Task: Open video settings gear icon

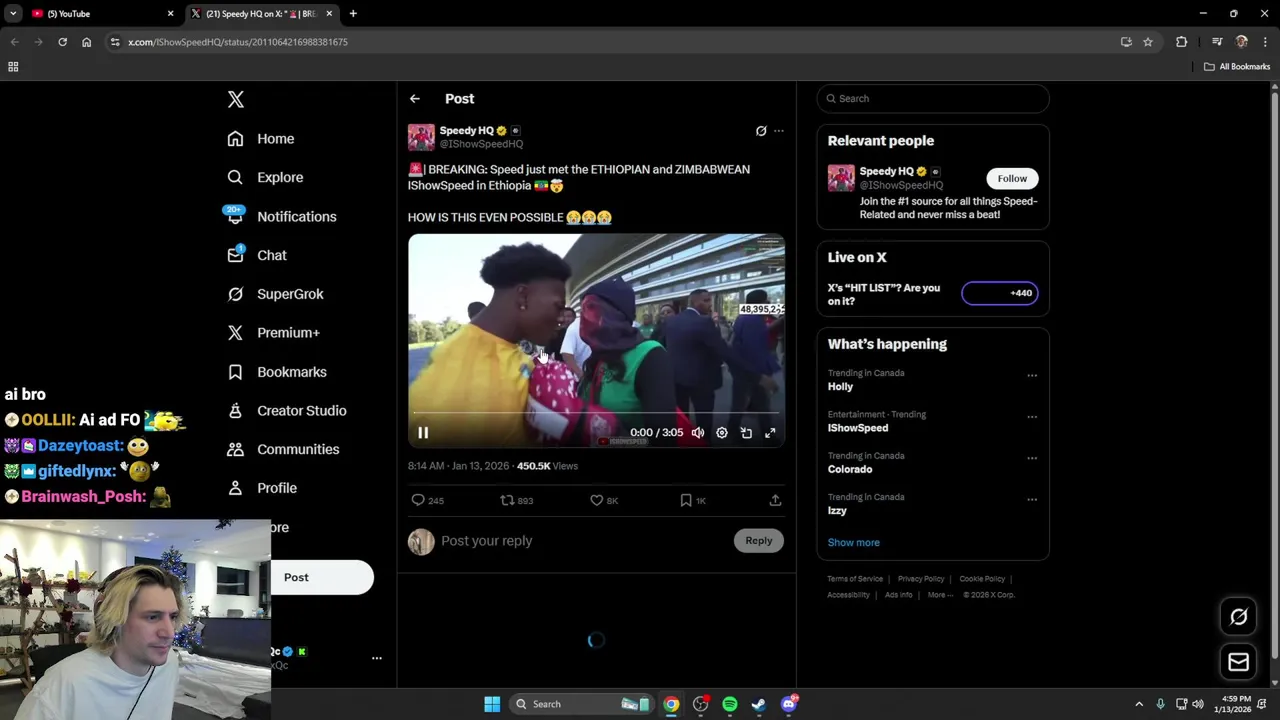Action: (722, 433)
